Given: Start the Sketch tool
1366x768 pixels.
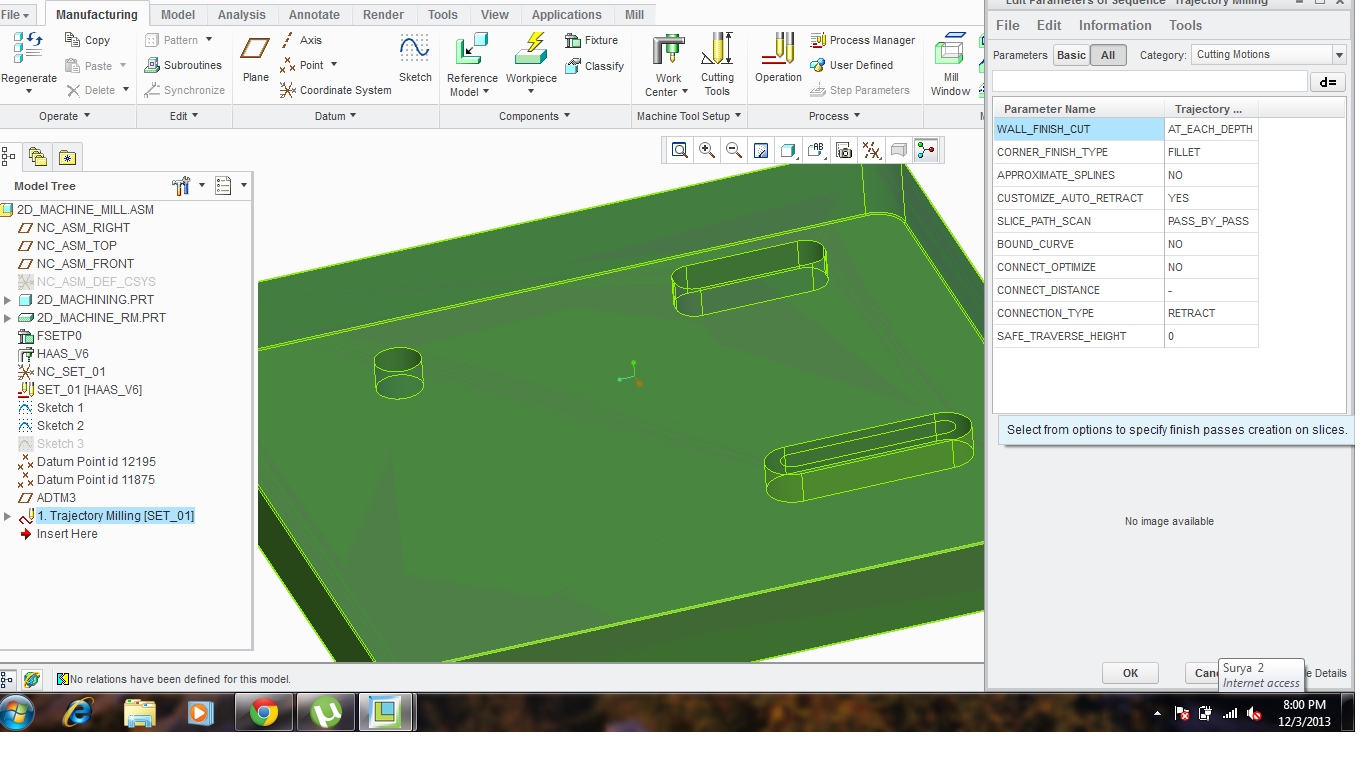Looking at the screenshot, I should 415,58.
